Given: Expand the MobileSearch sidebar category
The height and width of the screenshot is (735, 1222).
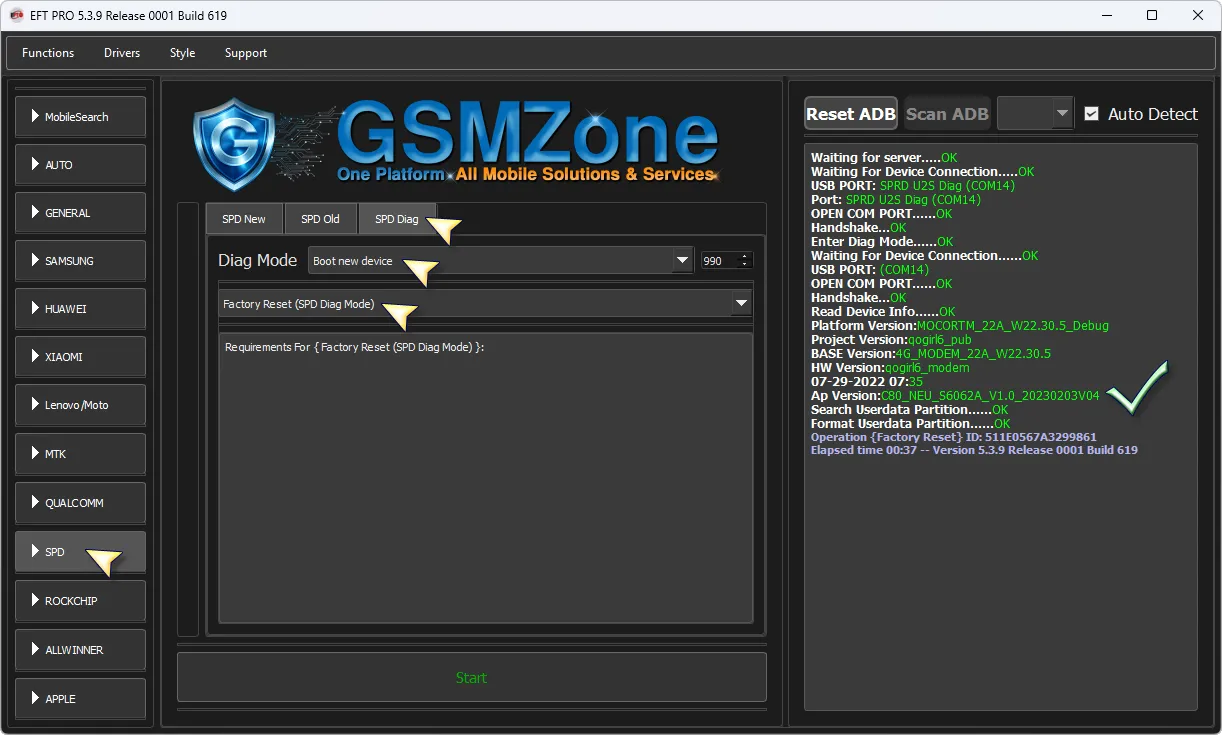Looking at the screenshot, I should point(80,117).
